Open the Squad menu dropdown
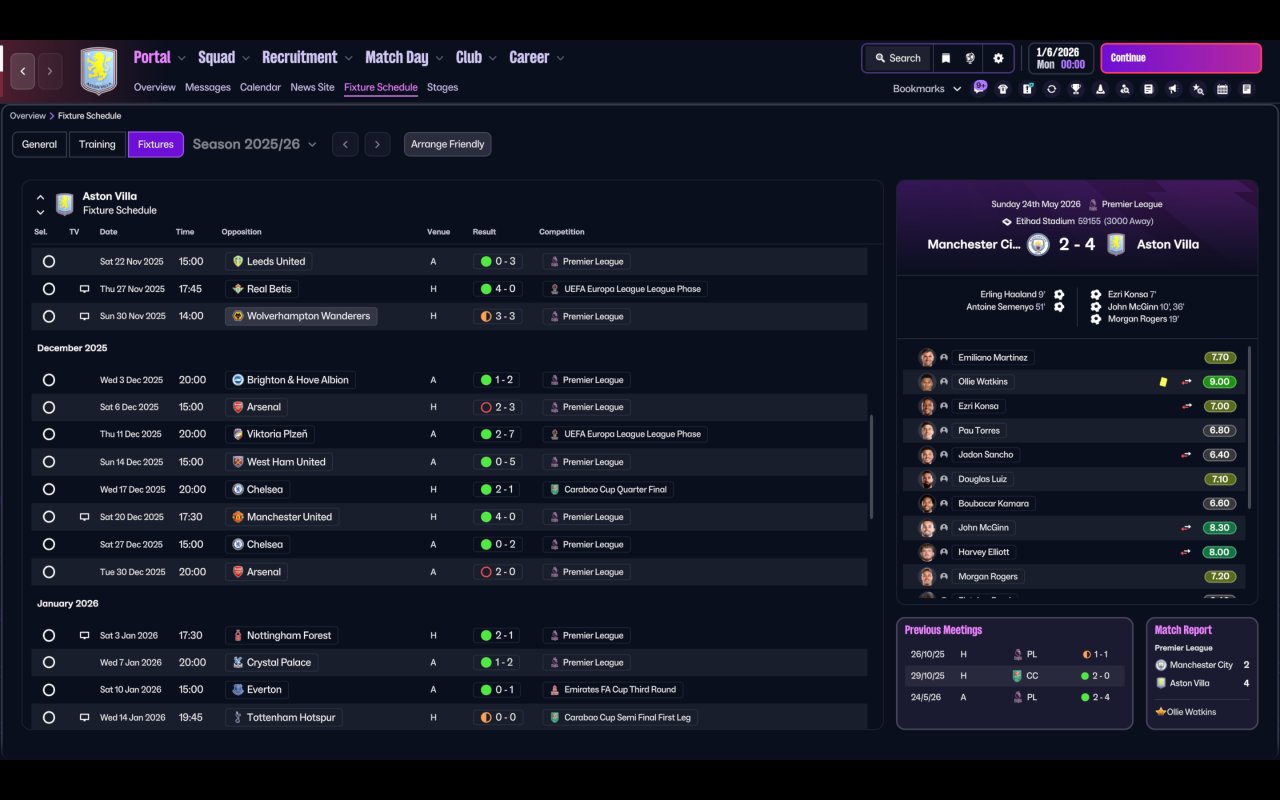Screen dimensions: 1280x800 coord(224,57)
